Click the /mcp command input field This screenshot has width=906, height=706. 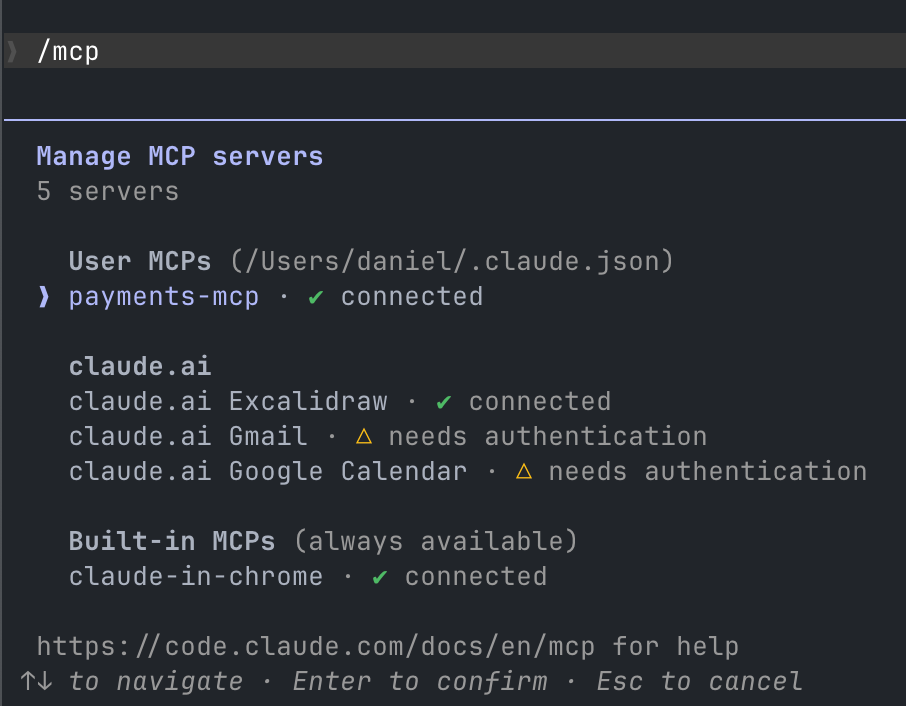[69, 50]
